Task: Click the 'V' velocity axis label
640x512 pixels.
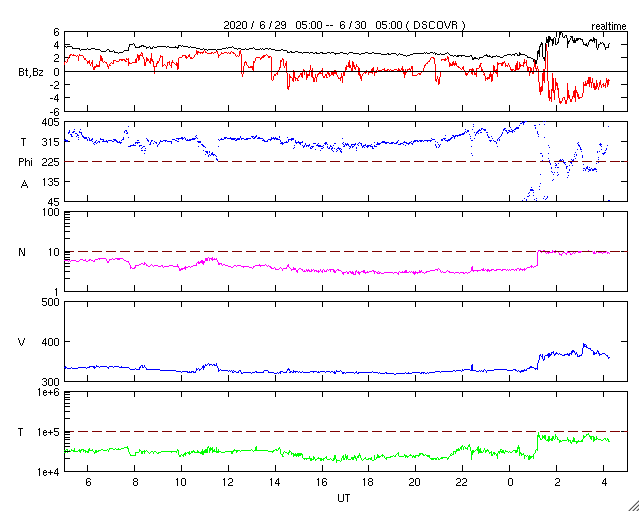Action: pyautogui.click(x=22, y=342)
